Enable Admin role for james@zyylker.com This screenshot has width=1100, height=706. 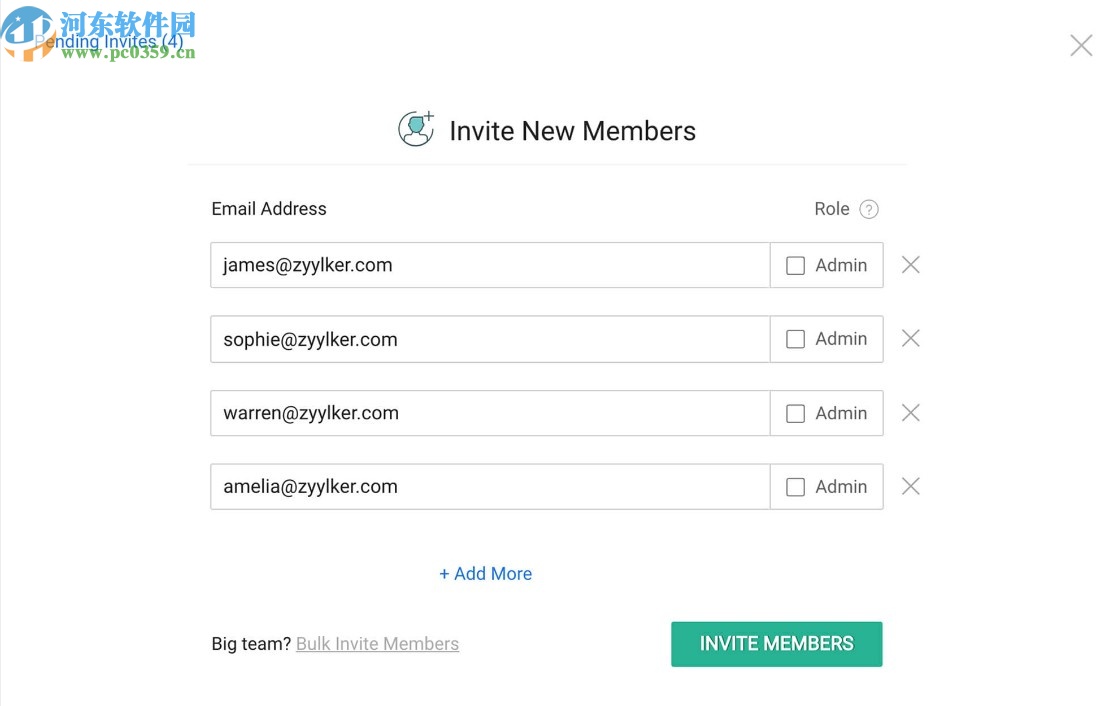[x=796, y=266]
